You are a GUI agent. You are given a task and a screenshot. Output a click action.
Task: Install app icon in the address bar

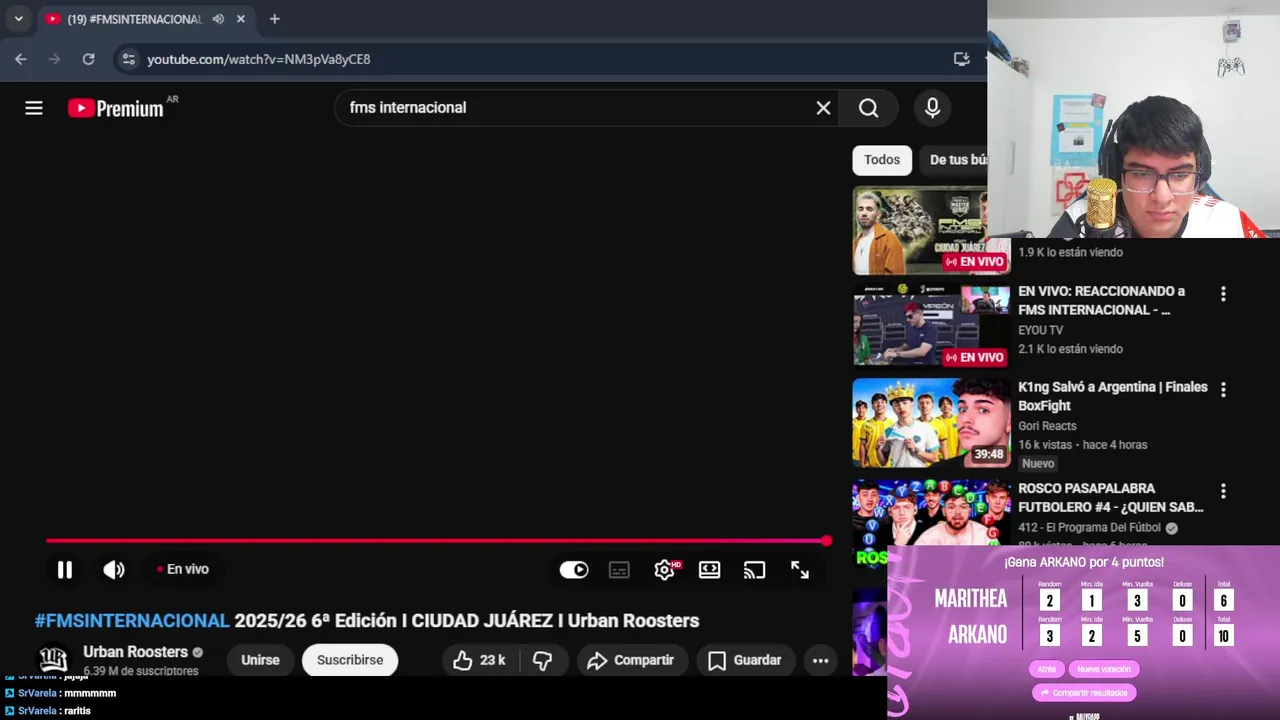961,59
